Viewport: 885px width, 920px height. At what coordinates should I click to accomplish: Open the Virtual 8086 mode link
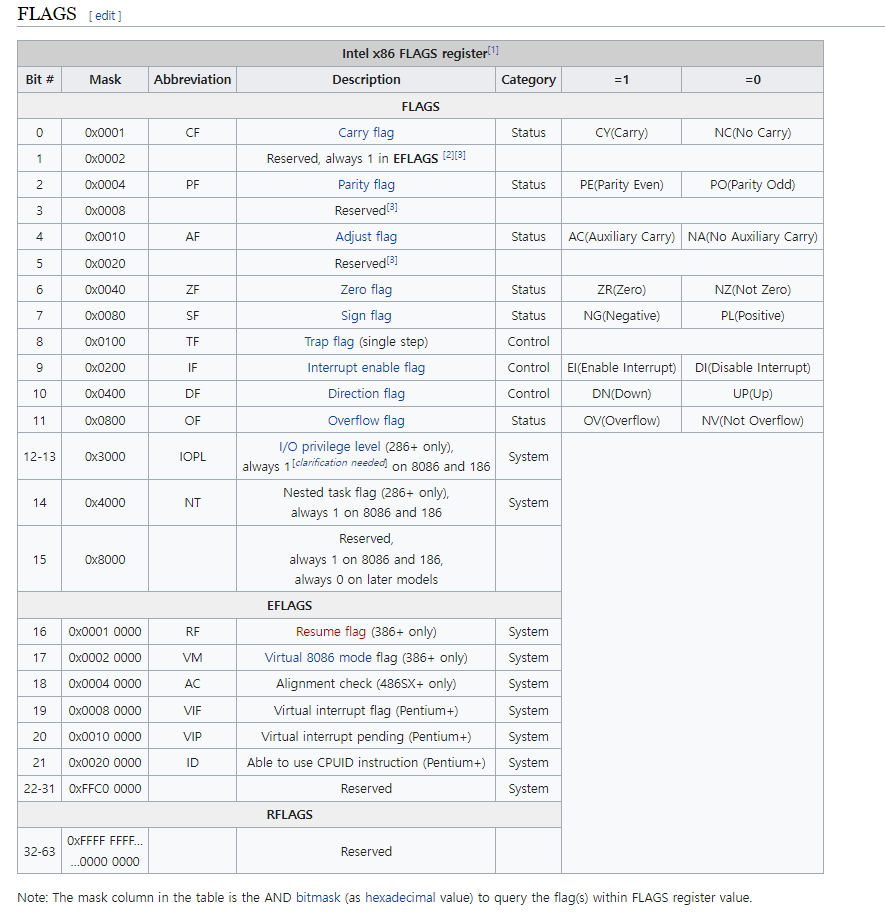point(317,658)
